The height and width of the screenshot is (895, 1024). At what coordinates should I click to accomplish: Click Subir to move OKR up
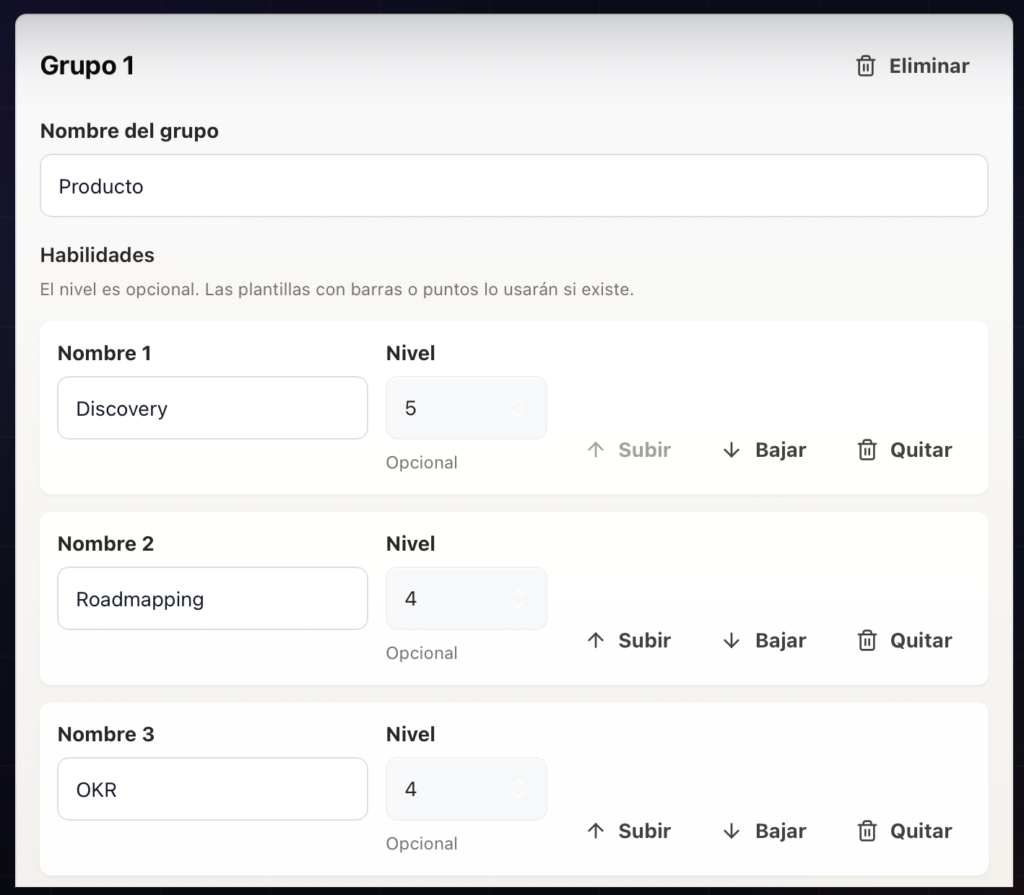(628, 831)
